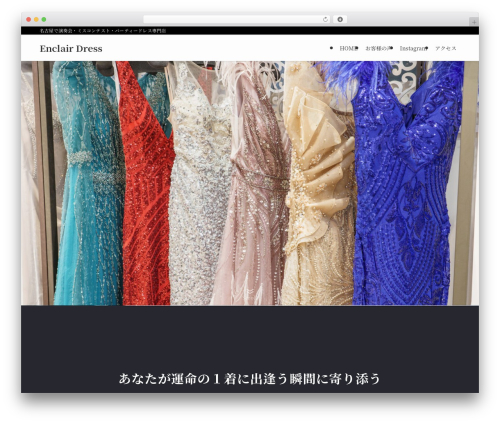Maximize window with green button
The image size is (500, 423).
tap(44, 20)
